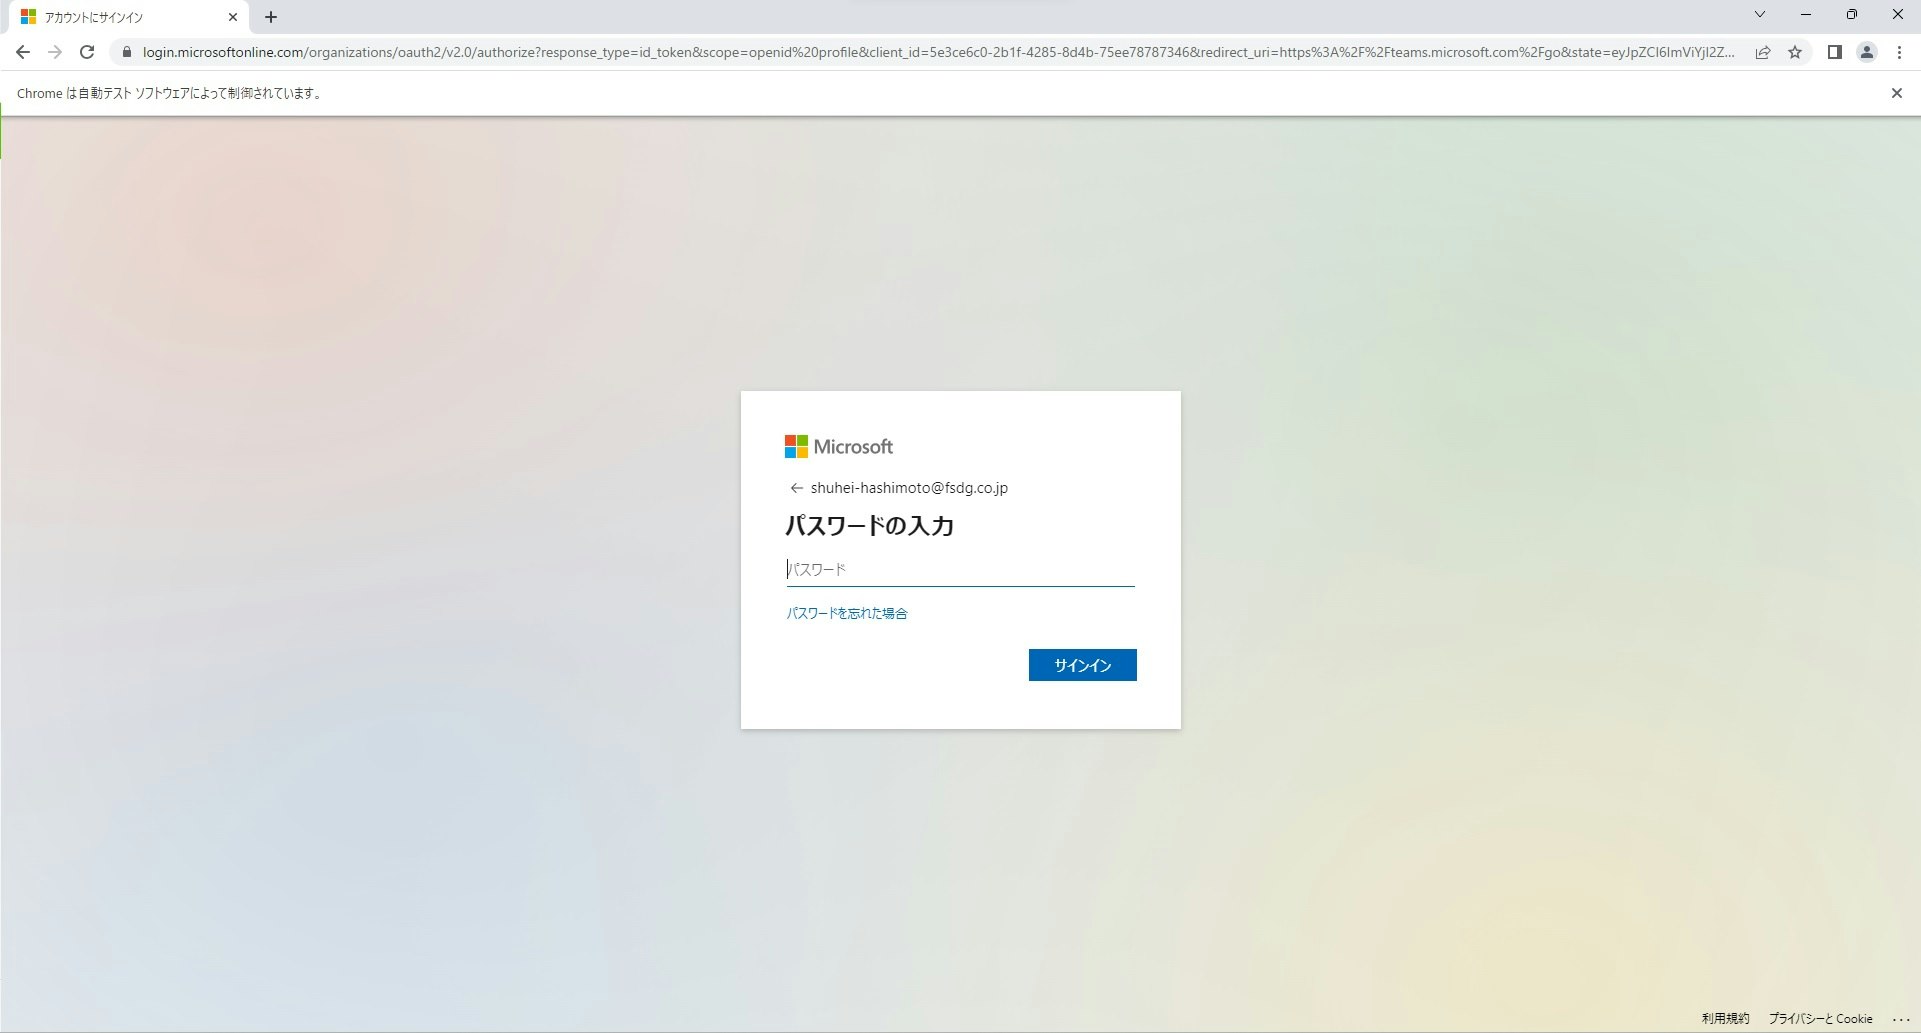Reload the page with refresh icon

pos(87,52)
